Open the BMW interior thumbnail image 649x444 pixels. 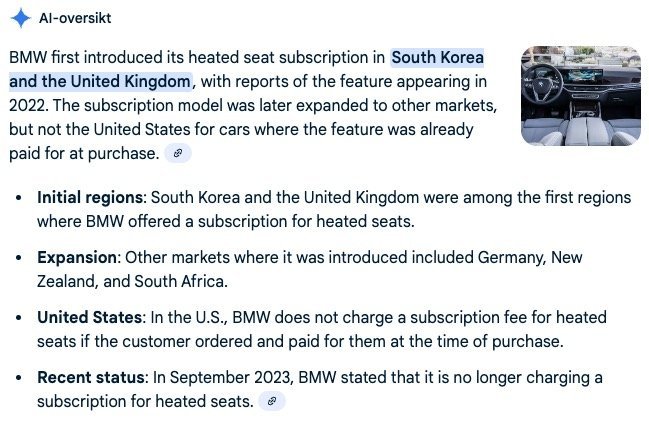point(581,96)
